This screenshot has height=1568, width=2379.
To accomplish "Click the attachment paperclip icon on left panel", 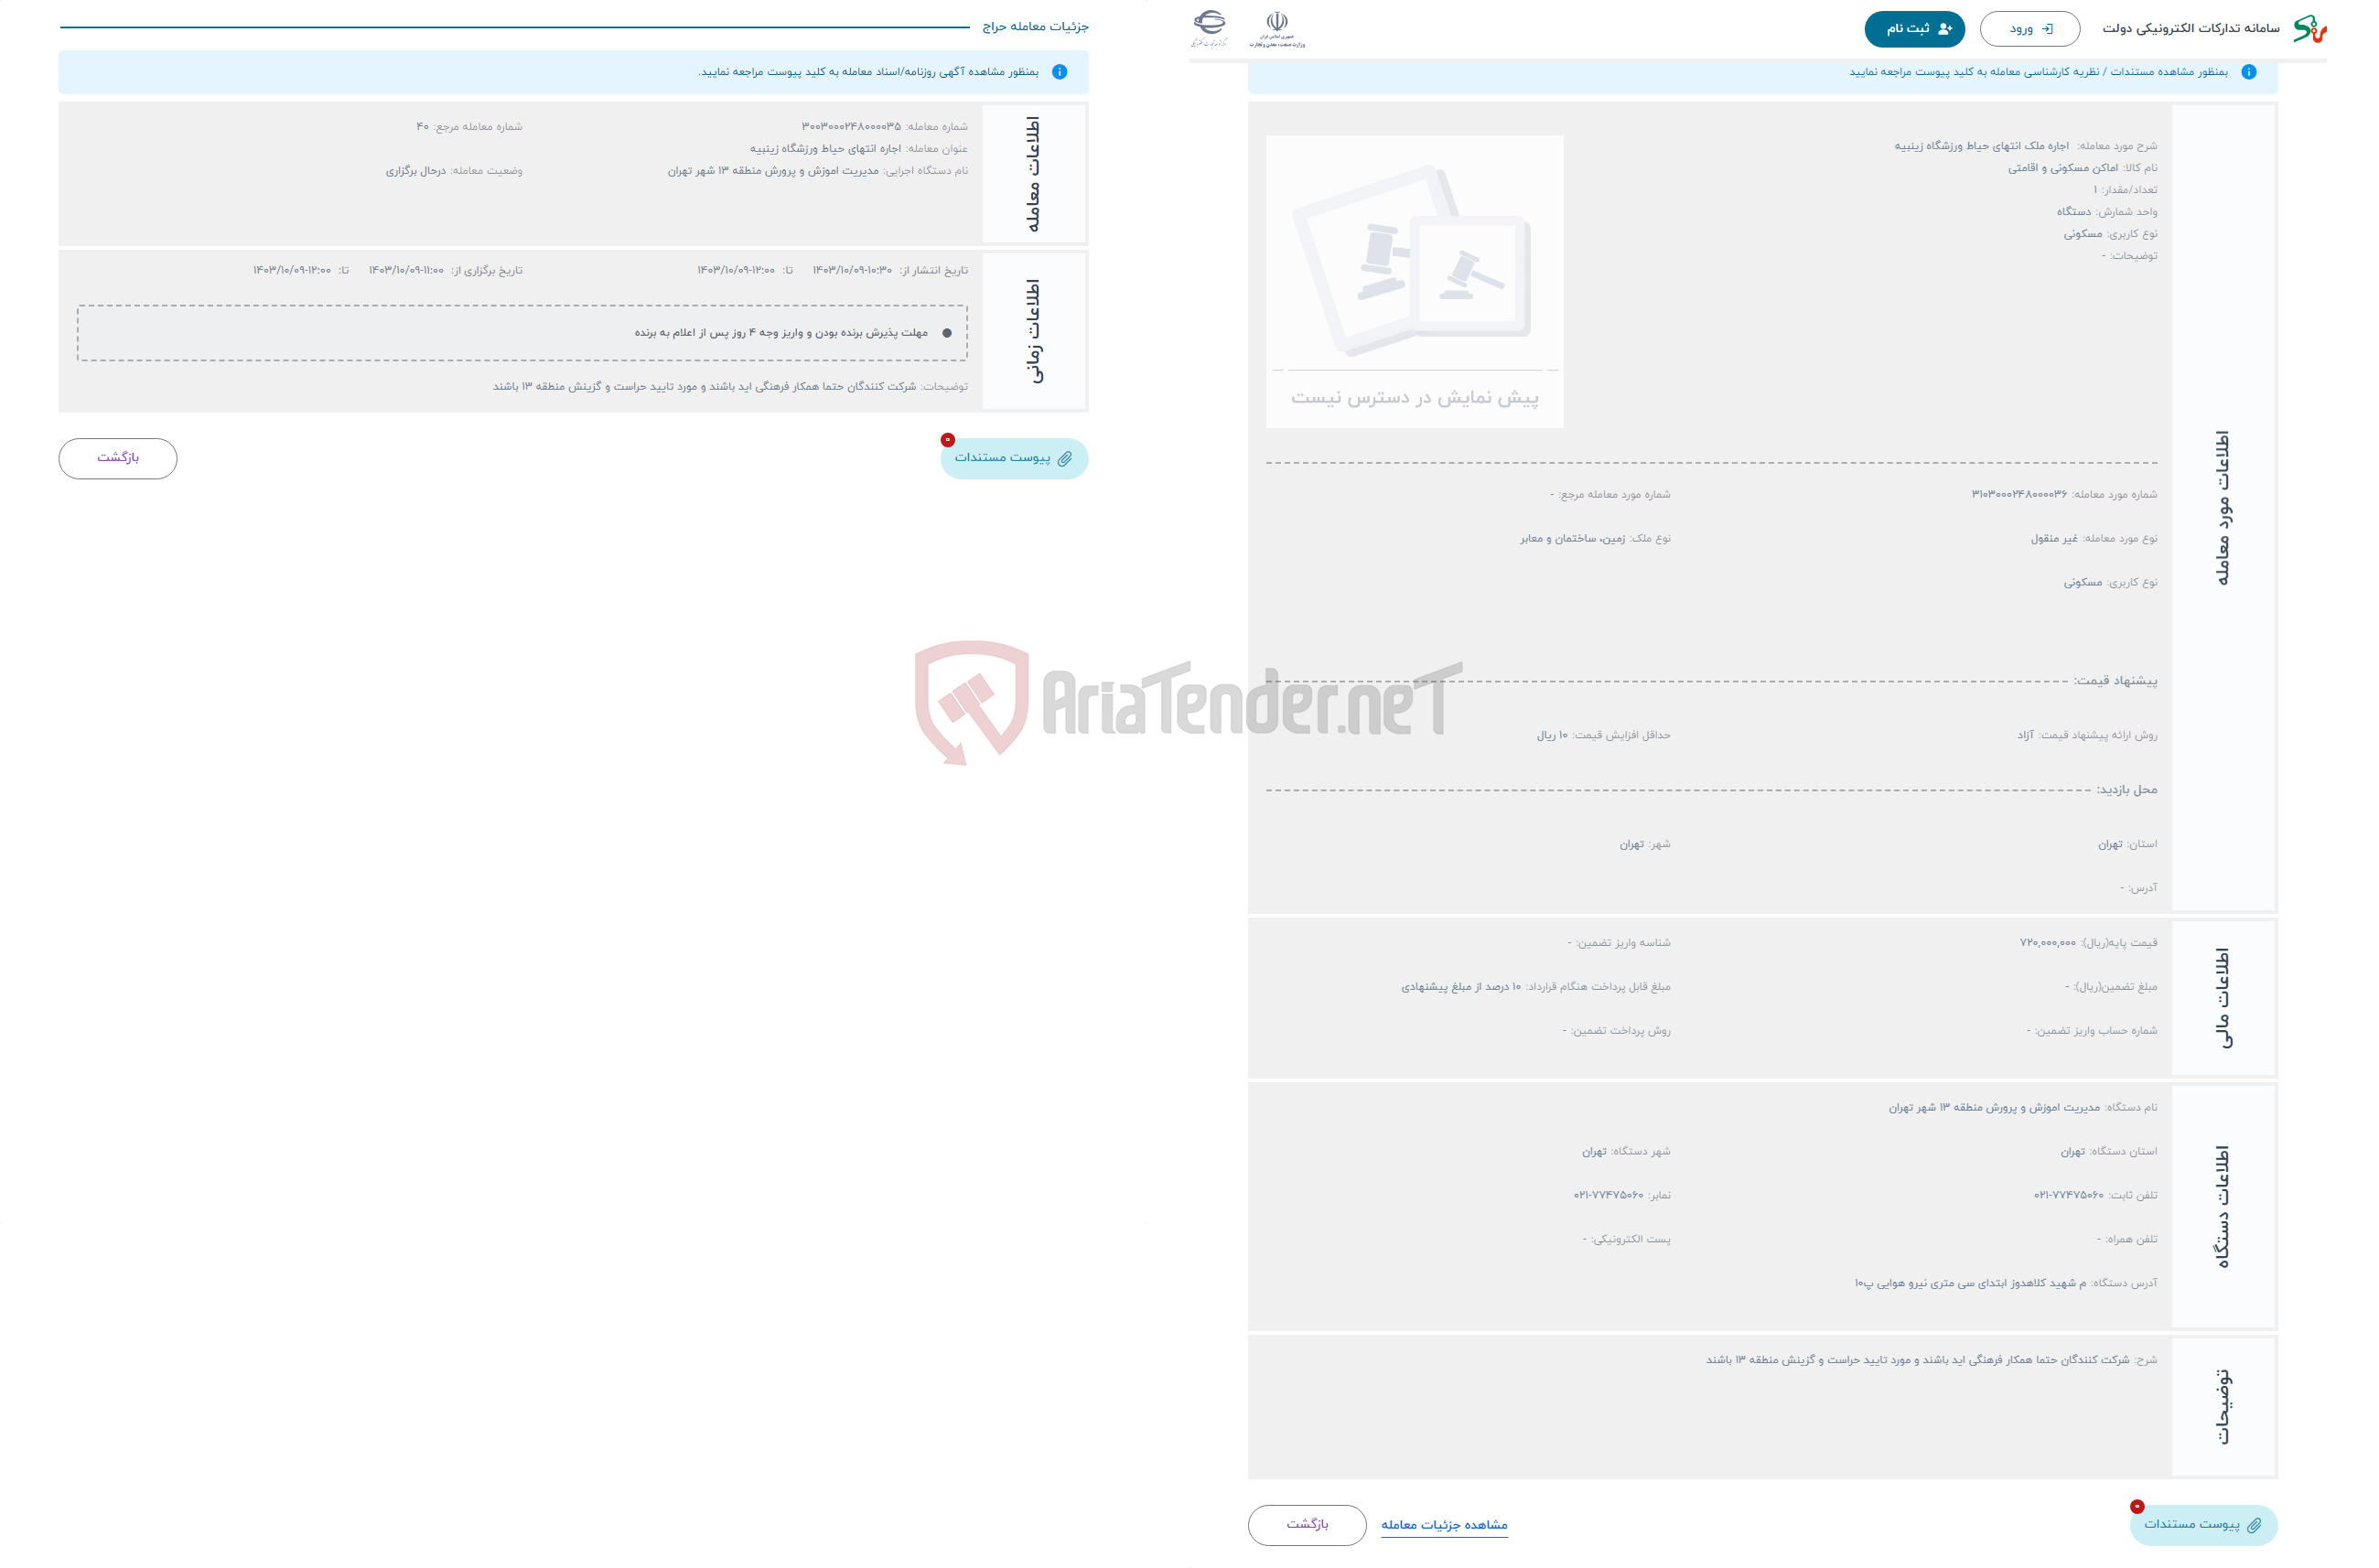I will coord(1064,458).
